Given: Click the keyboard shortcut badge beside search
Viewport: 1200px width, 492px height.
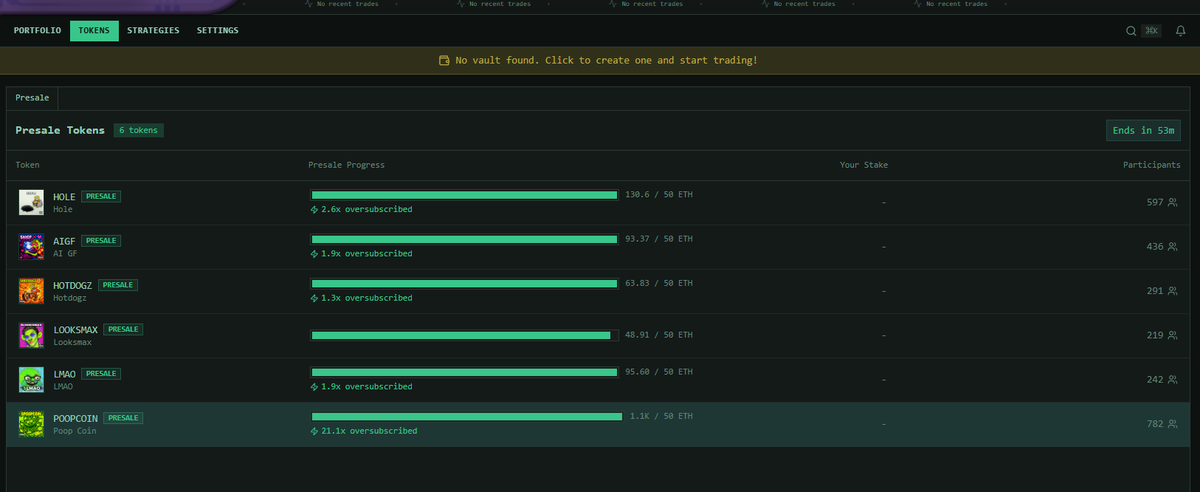Looking at the screenshot, I should 1152,31.
